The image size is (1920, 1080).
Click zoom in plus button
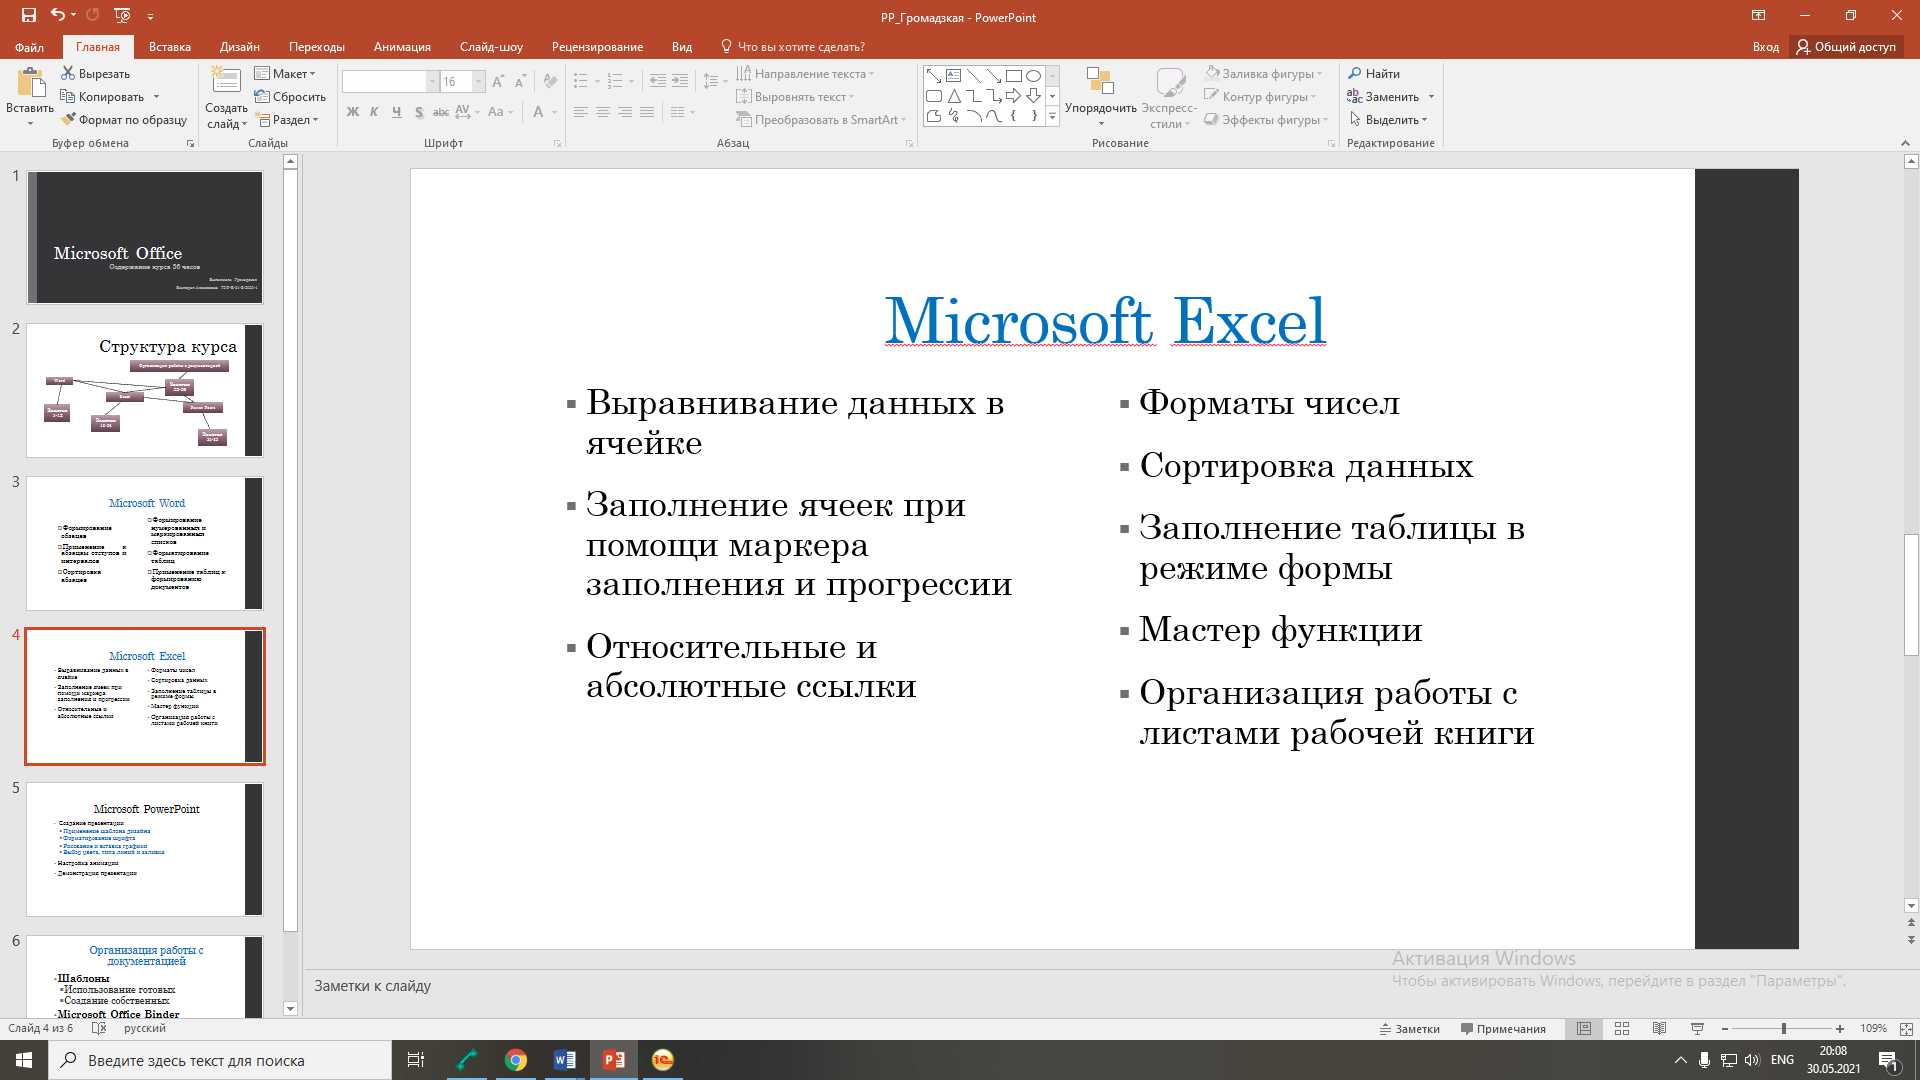pos(1840,1028)
